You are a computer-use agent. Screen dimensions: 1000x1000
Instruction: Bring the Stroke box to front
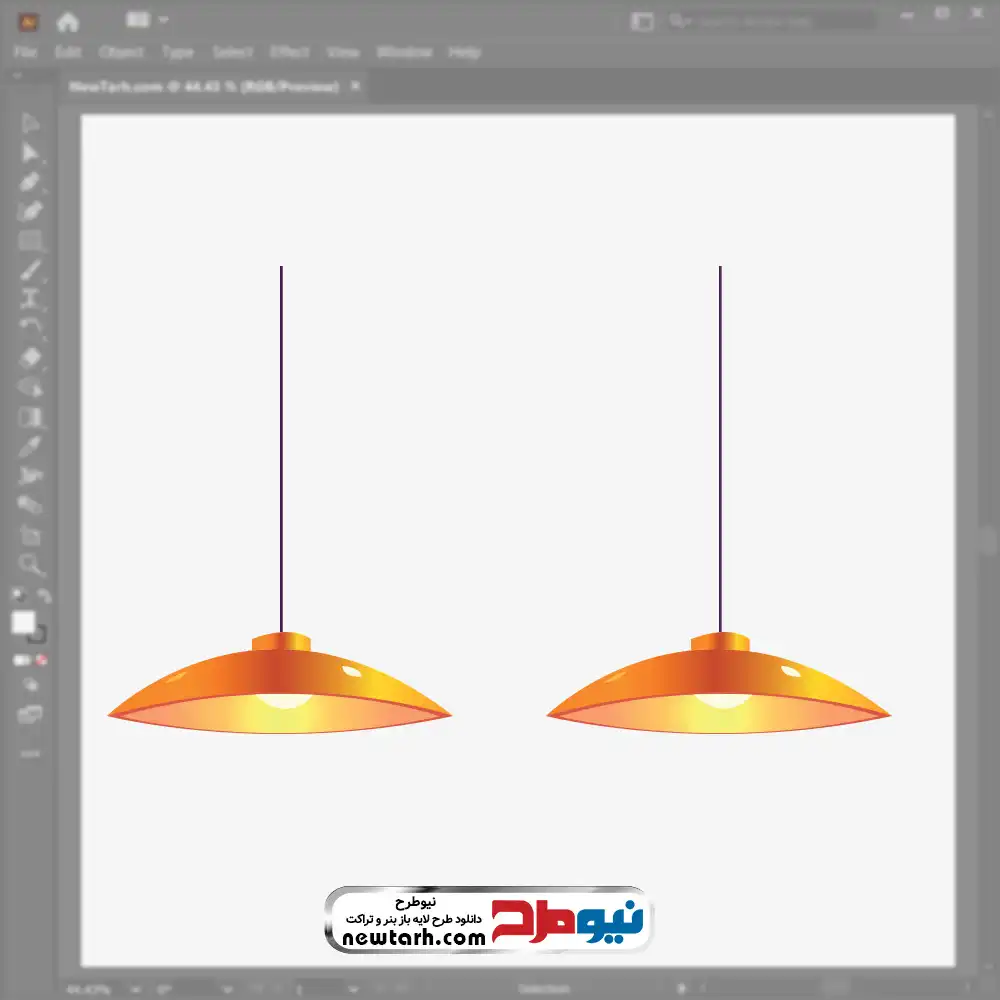39,635
